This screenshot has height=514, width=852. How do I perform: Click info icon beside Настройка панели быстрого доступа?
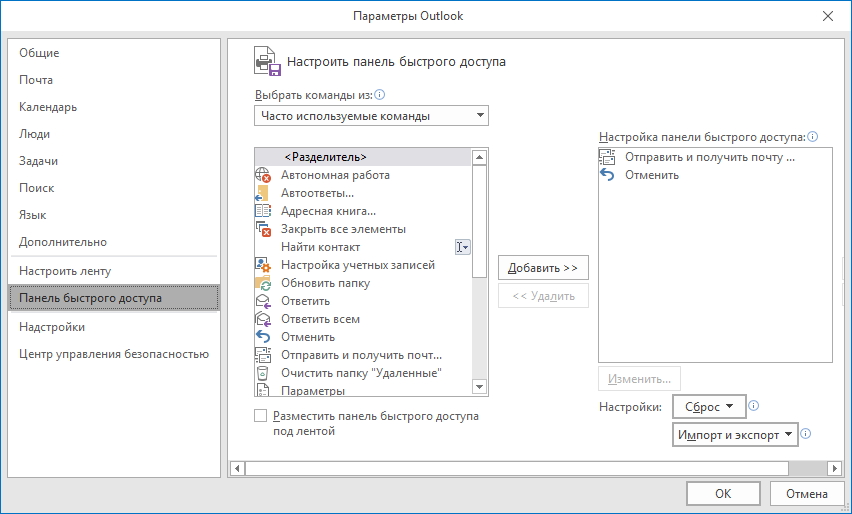812,136
